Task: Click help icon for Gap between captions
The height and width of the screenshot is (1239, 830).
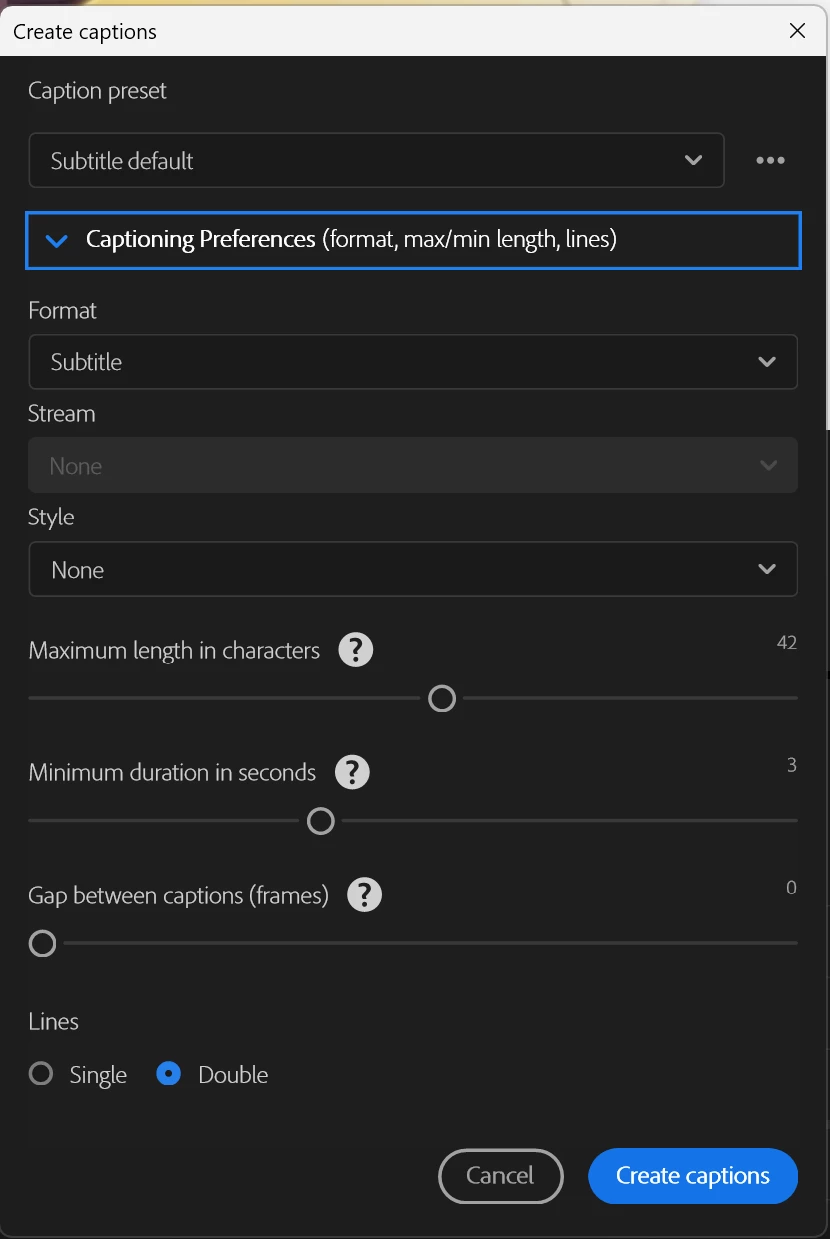Action: pos(364,895)
